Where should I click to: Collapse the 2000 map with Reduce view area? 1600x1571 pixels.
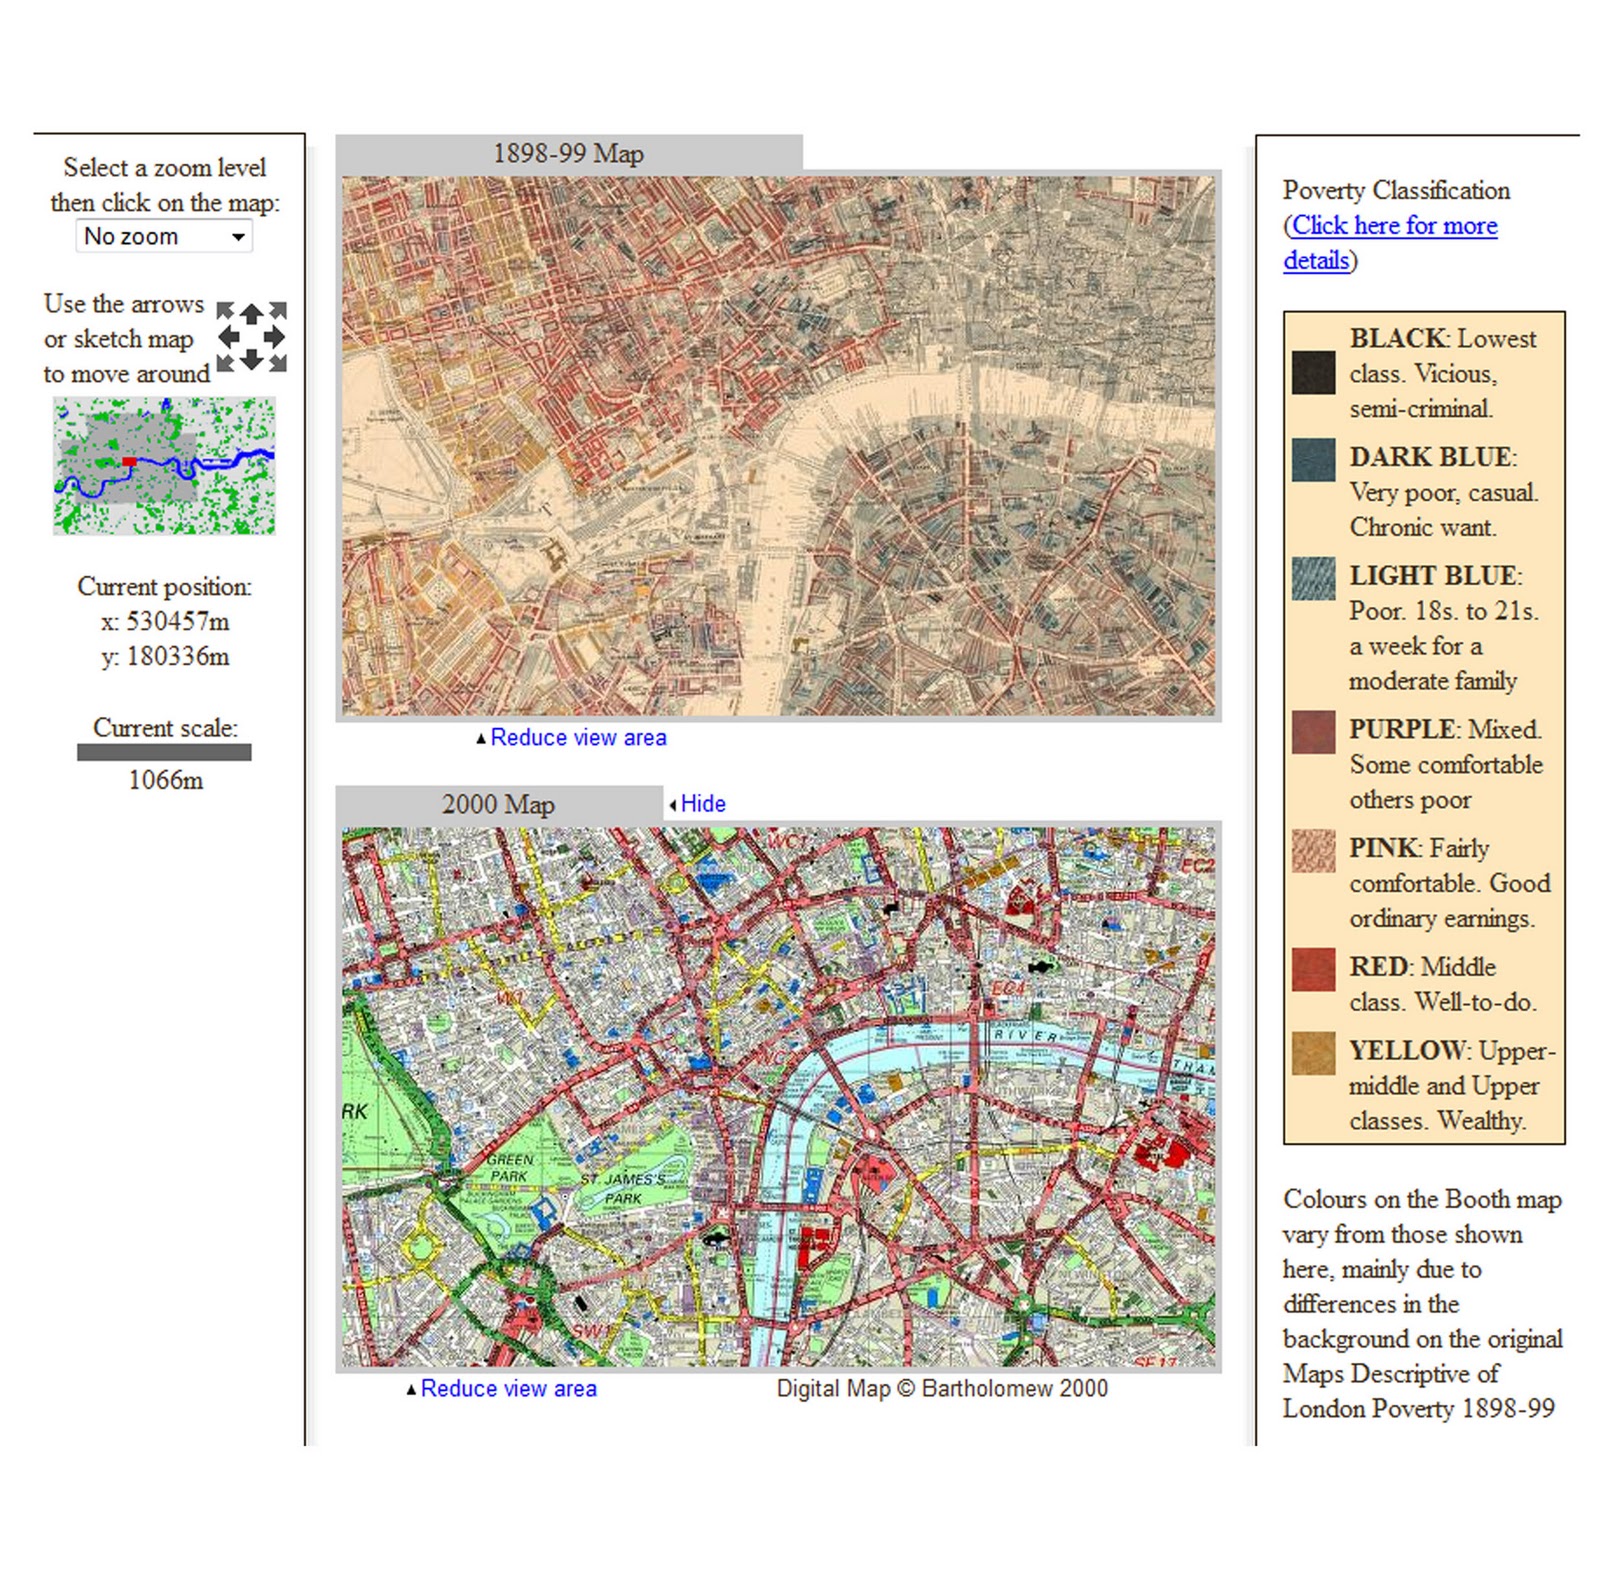click(x=508, y=1388)
